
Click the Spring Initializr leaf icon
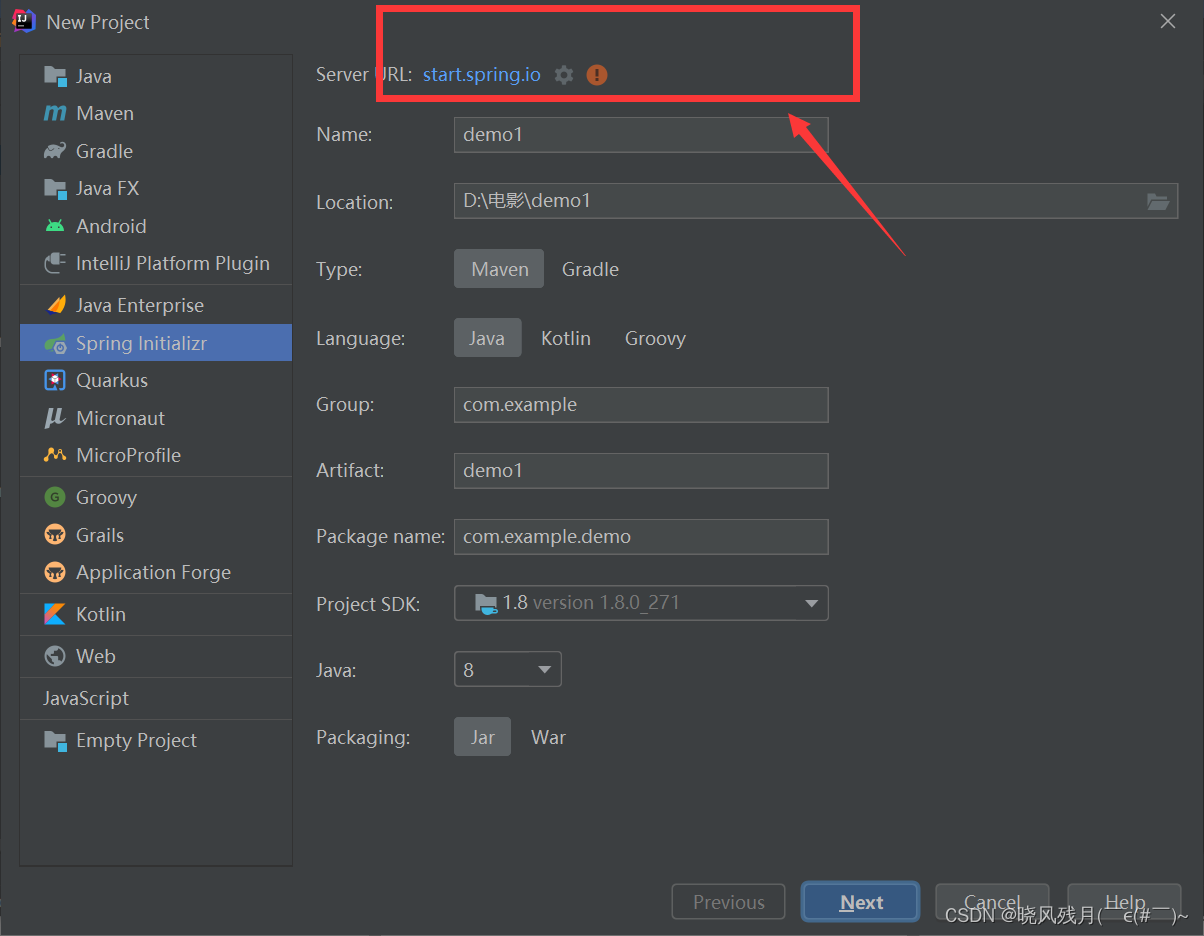55,343
